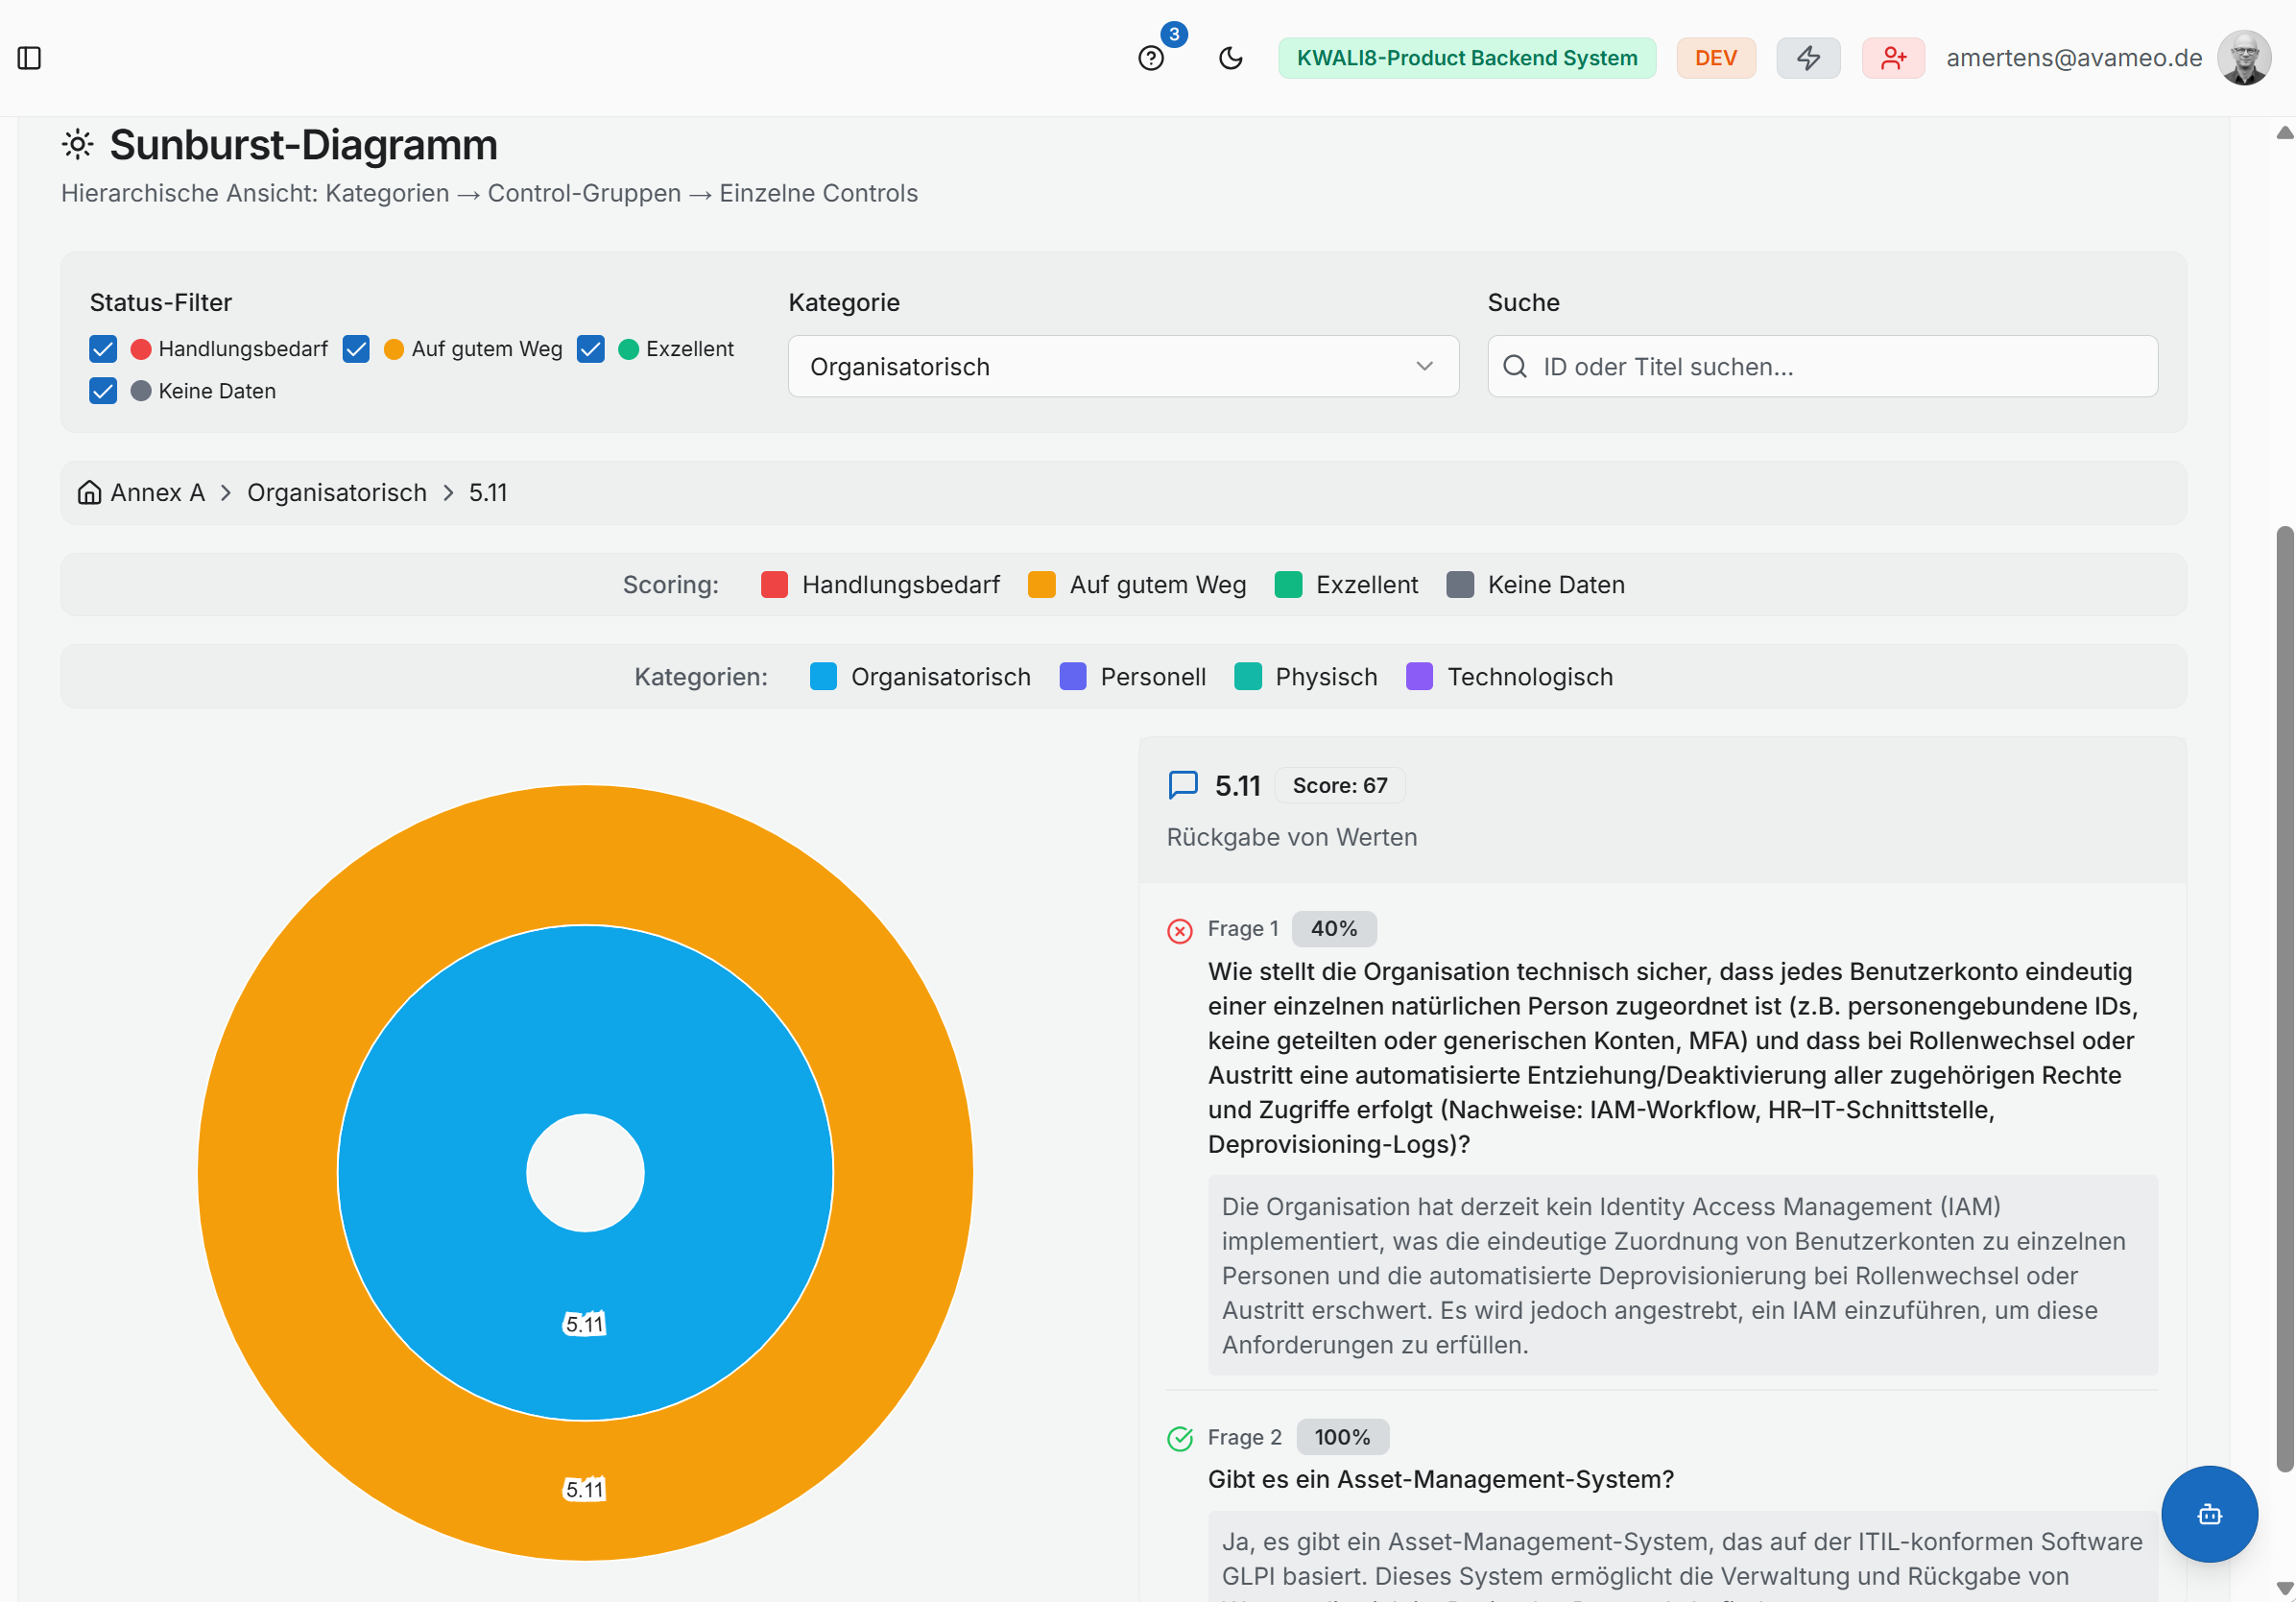
Task: Open the Kategorie dropdown
Action: click(x=1122, y=367)
